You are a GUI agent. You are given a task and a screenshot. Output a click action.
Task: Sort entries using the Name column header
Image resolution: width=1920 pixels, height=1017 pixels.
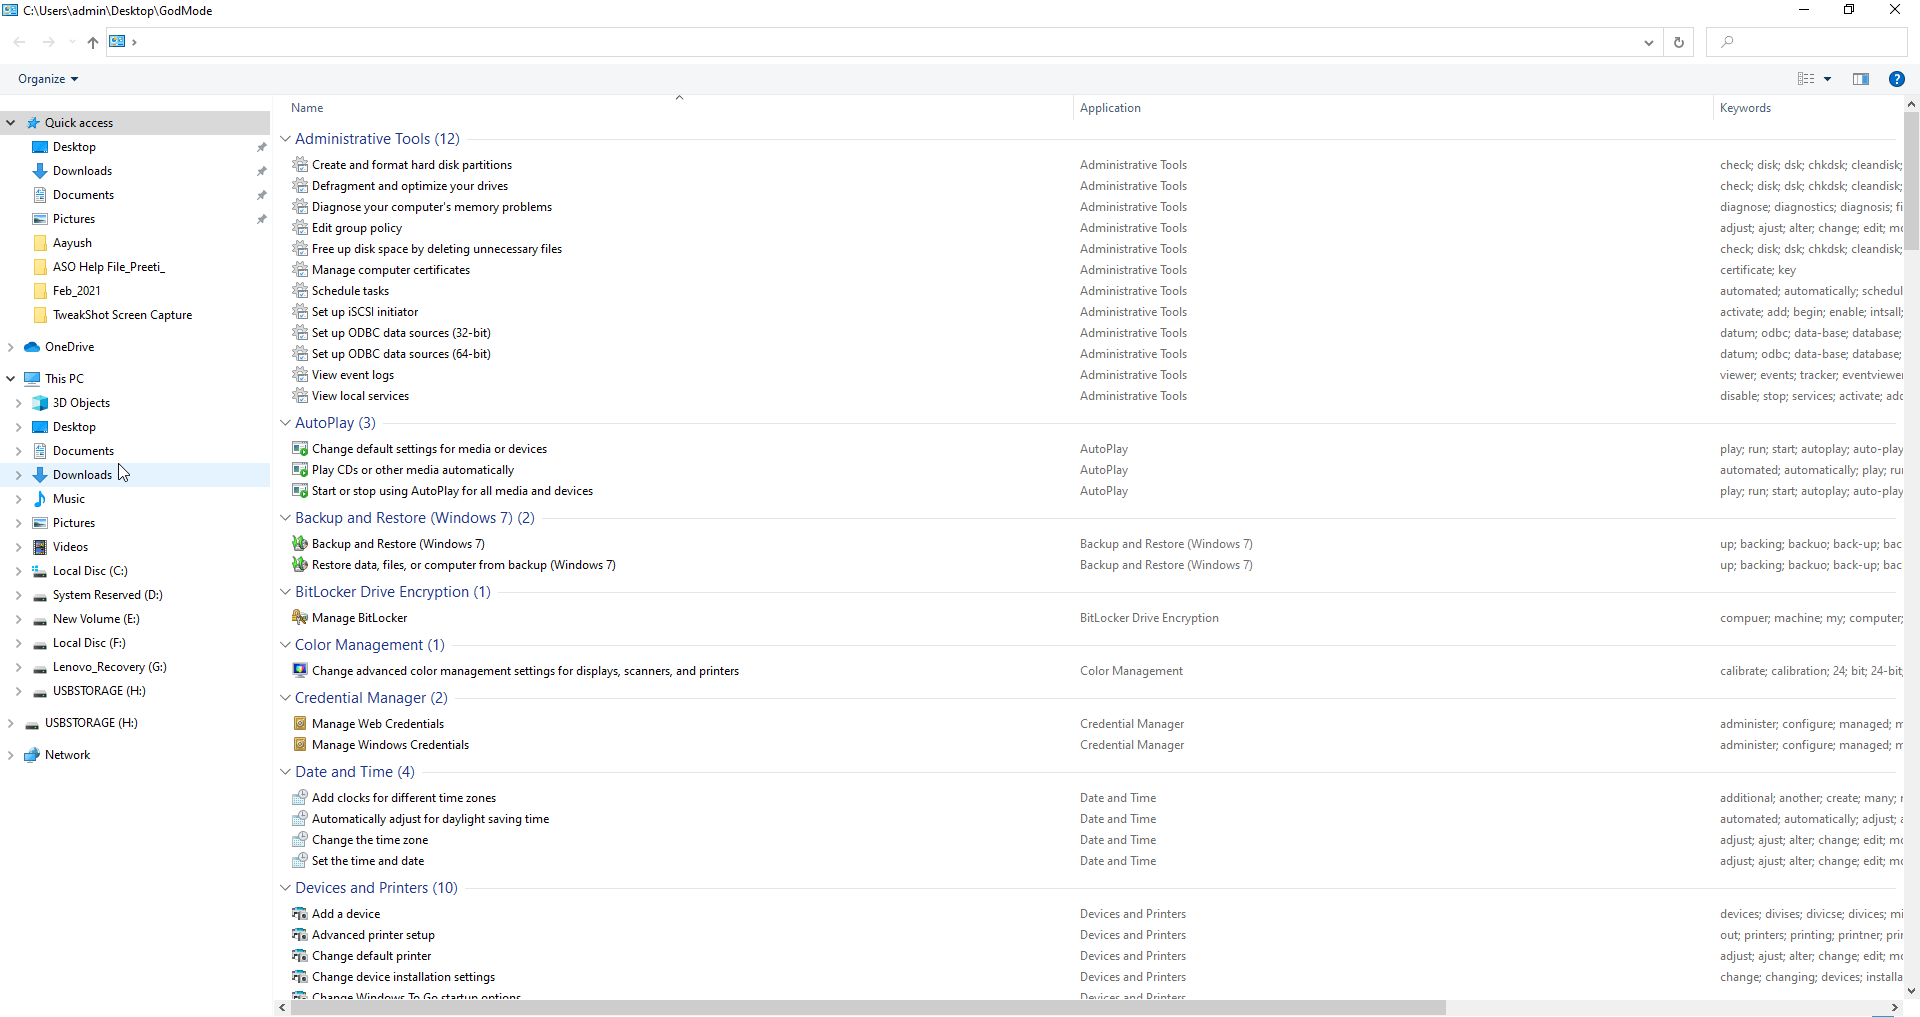(x=307, y=107)
